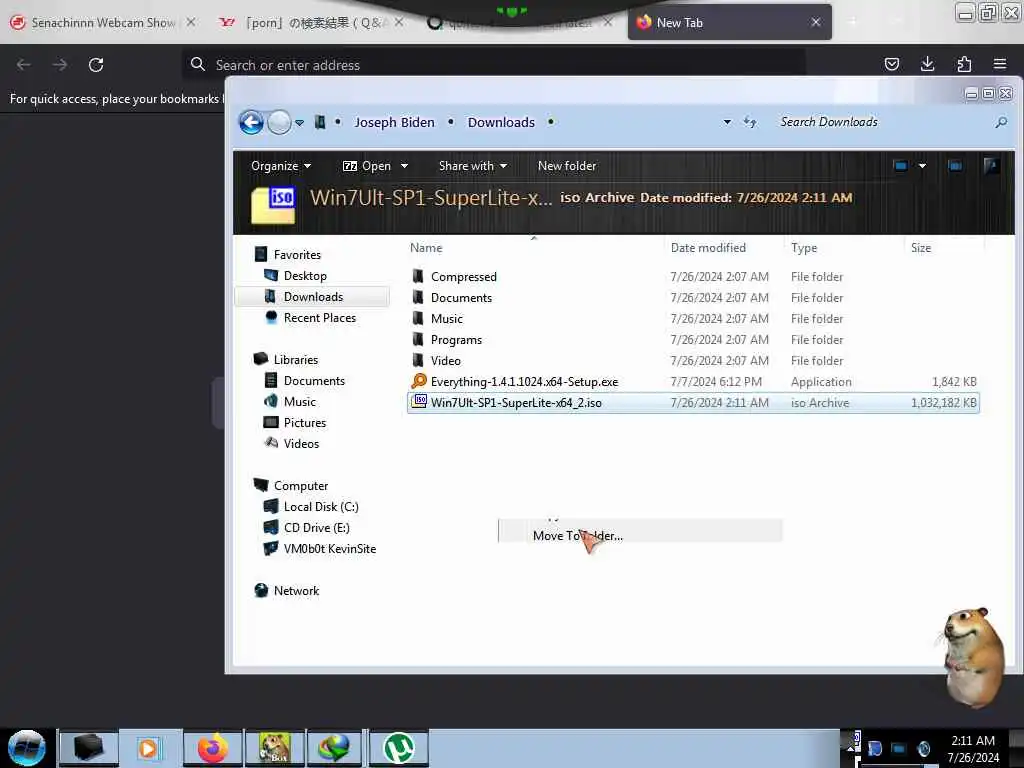Open the Firefox extensions icon
Viewport: 1024px width, 768px height.
point(964,64)
